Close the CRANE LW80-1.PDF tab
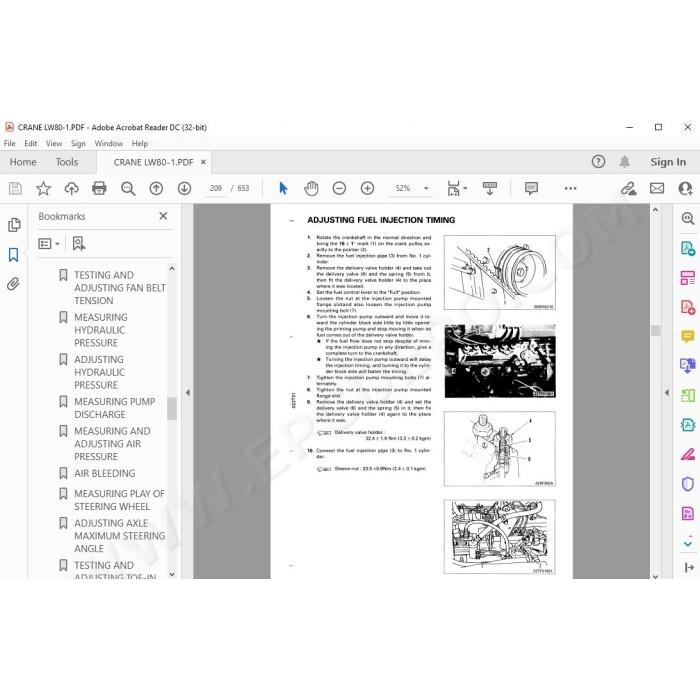 [x=203, y=162]
